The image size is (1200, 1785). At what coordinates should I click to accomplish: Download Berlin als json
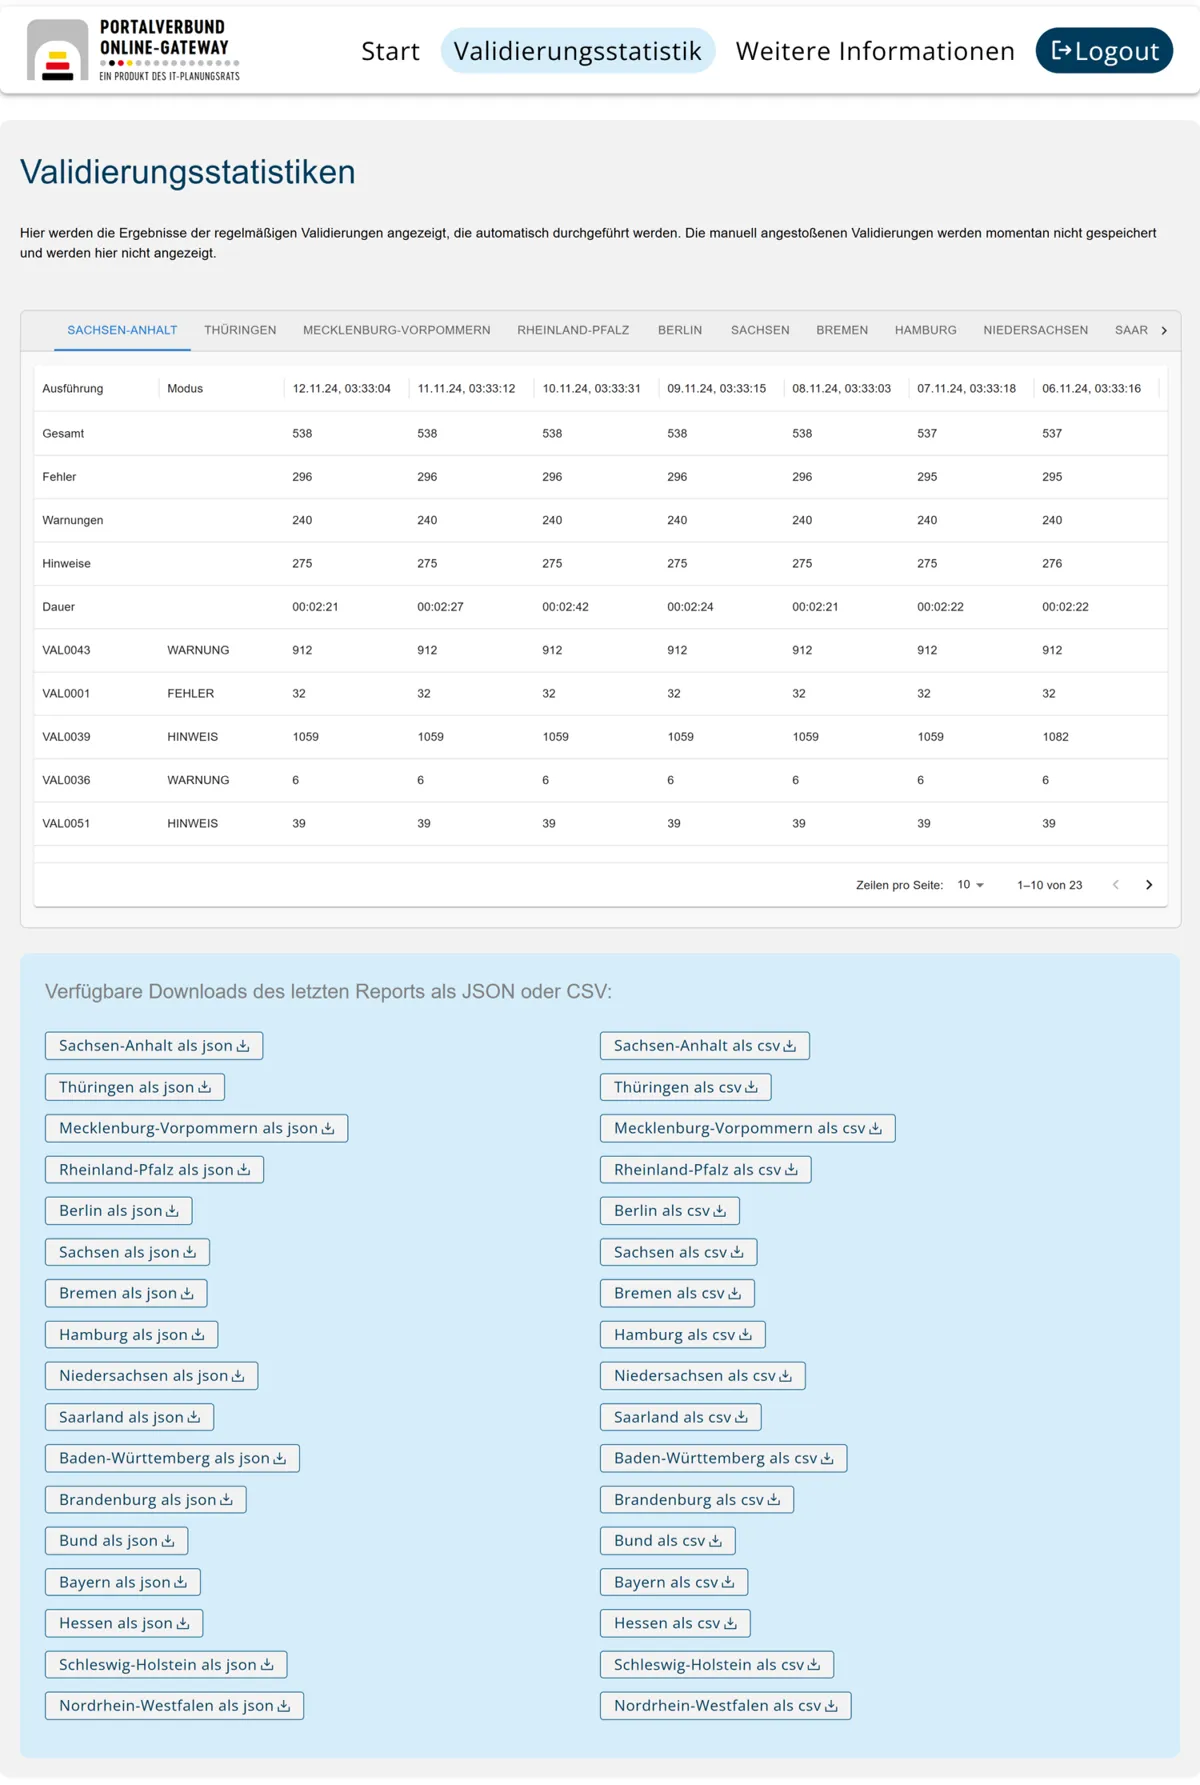point(118,1211)
